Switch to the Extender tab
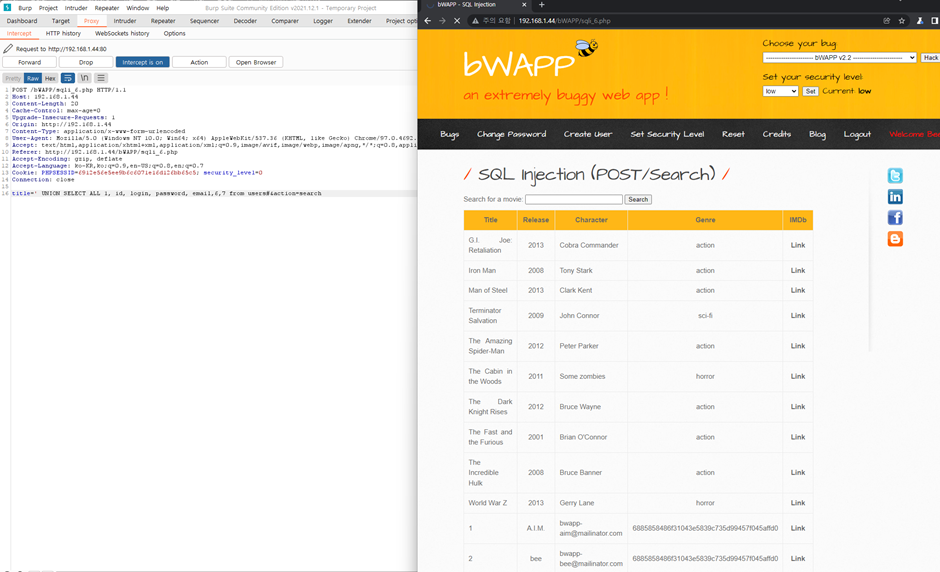940x572 pixels. pos(359,21)
